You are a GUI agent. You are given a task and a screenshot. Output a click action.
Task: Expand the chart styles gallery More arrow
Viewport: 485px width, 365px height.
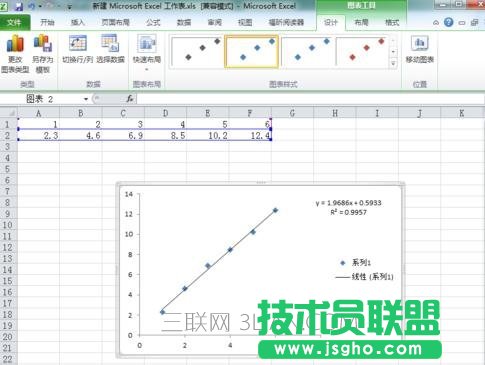point(393,63)
